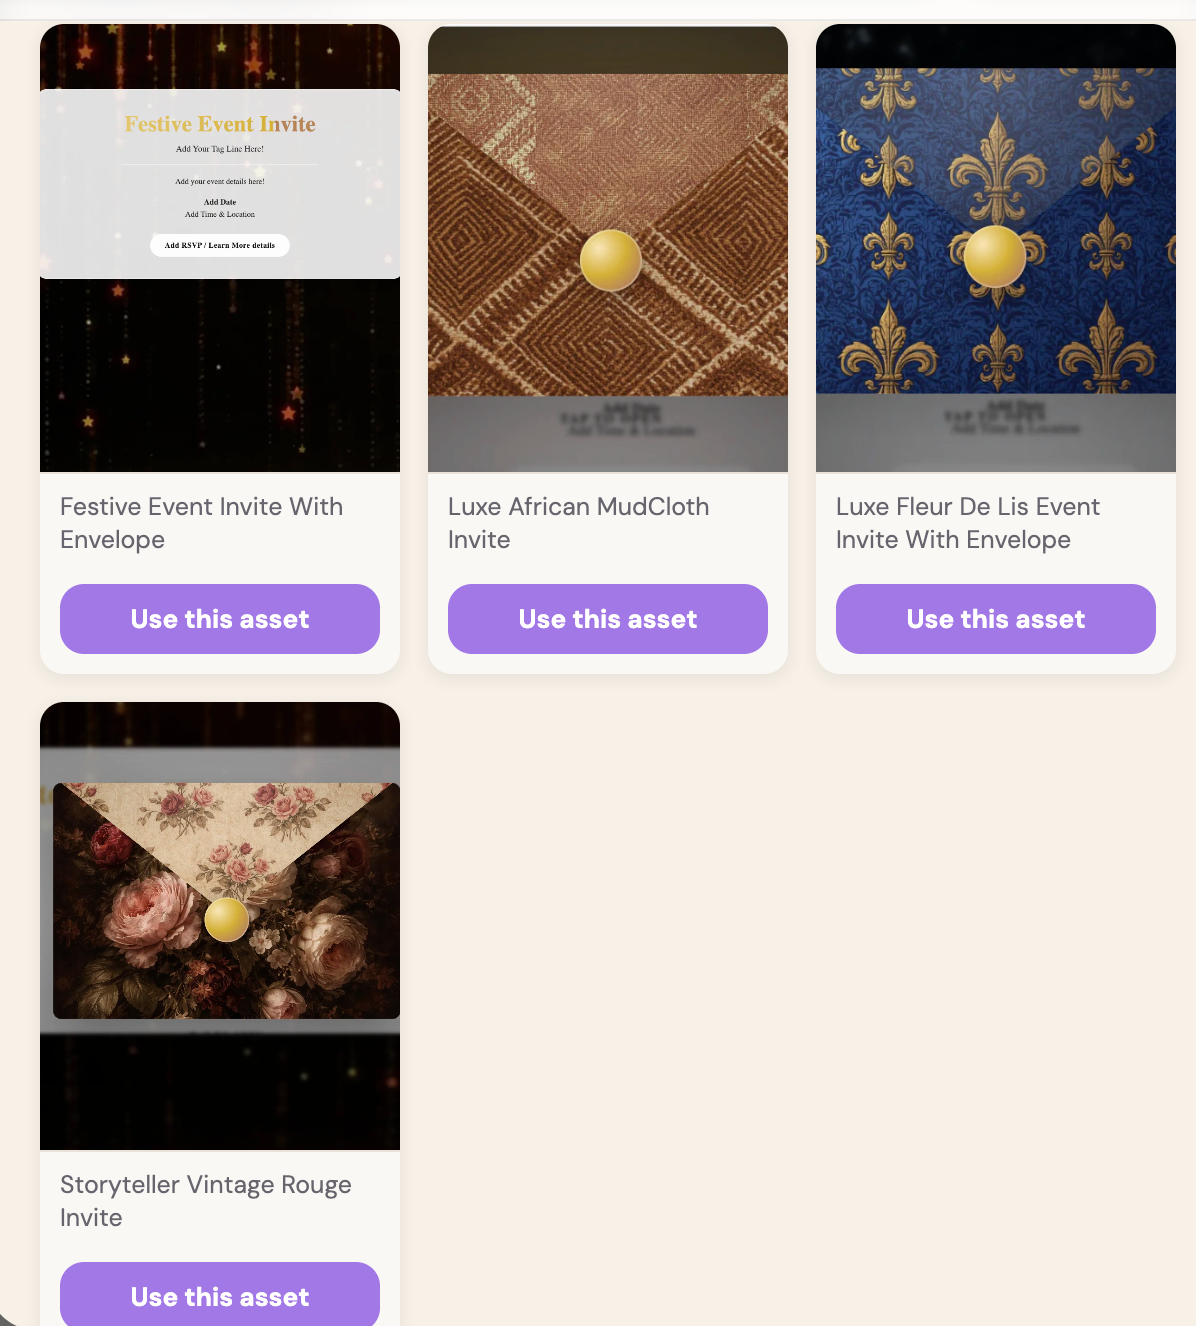Click the "Luxe African MudCloth Invite" title
This screenshot has height=1326, width=1196.
coord(578,523)
